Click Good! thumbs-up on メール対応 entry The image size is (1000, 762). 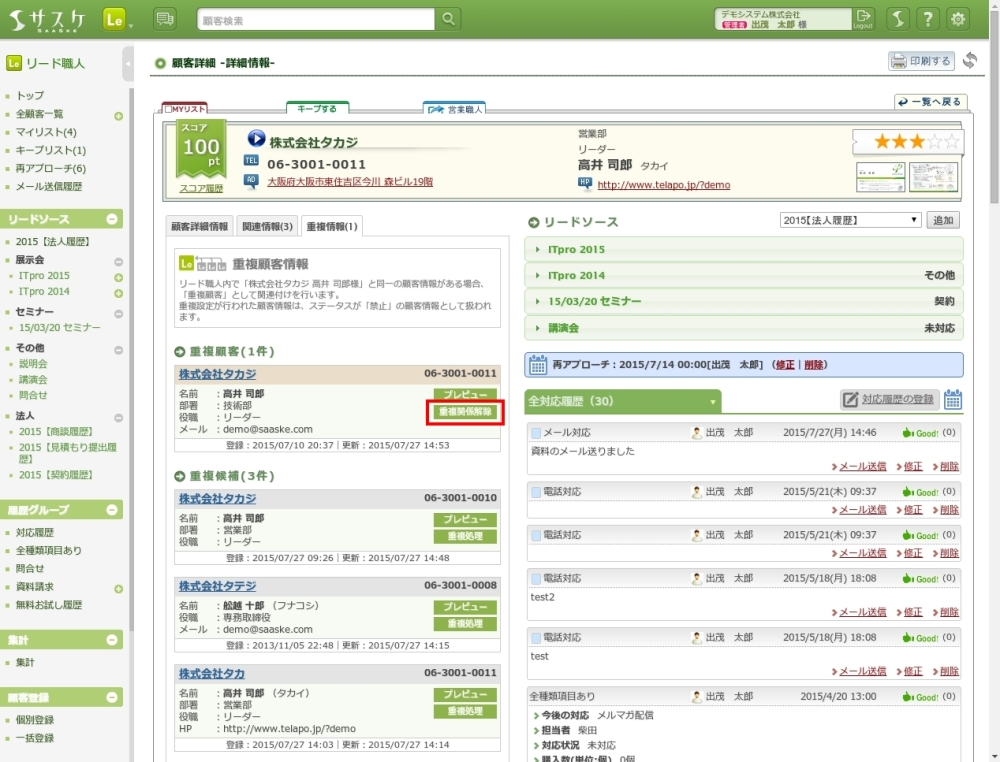pyautogui.click(x=919, y=433)
